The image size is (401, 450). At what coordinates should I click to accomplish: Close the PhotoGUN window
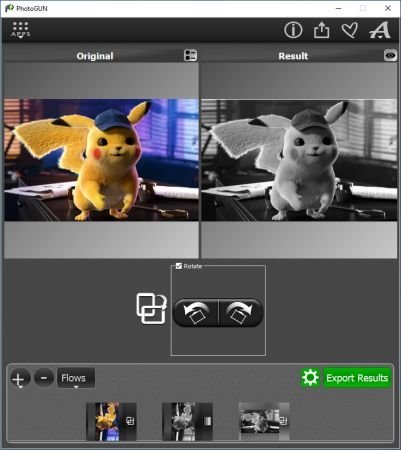[x=388, y=8]
